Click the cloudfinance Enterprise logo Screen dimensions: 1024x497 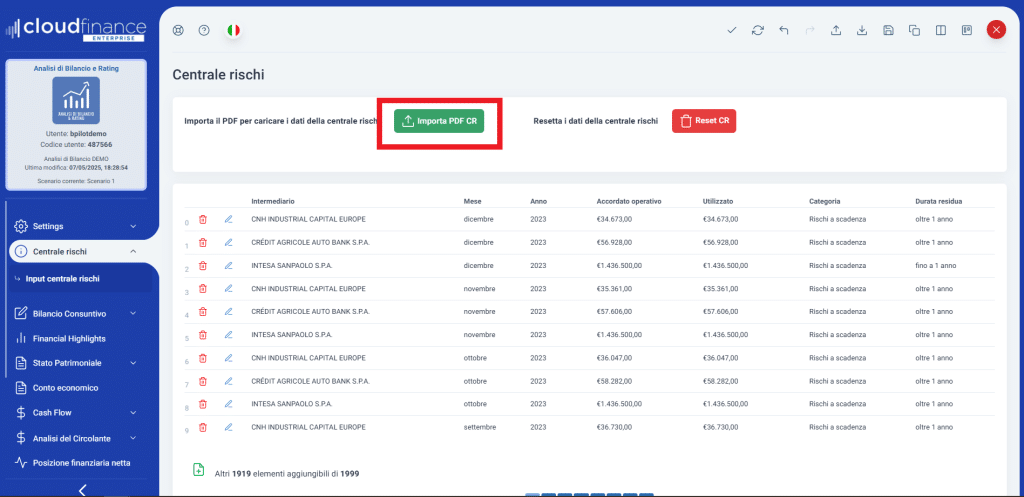tap(76, 30)
